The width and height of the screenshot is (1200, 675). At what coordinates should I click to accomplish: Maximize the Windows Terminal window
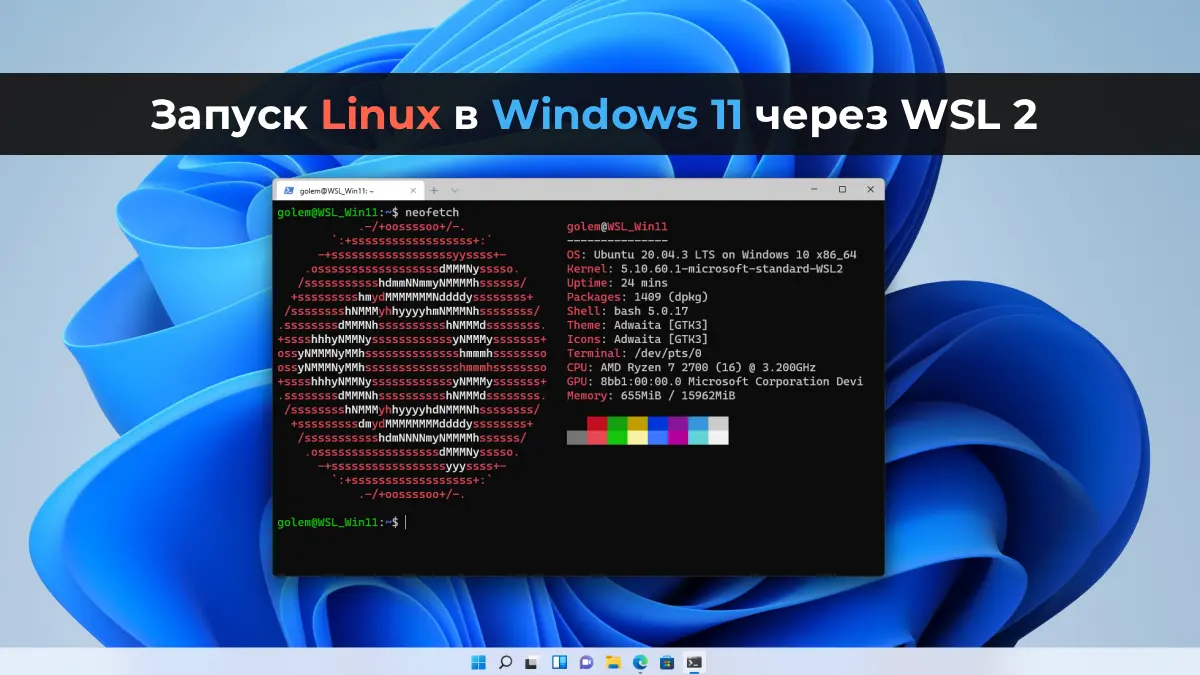841,189
